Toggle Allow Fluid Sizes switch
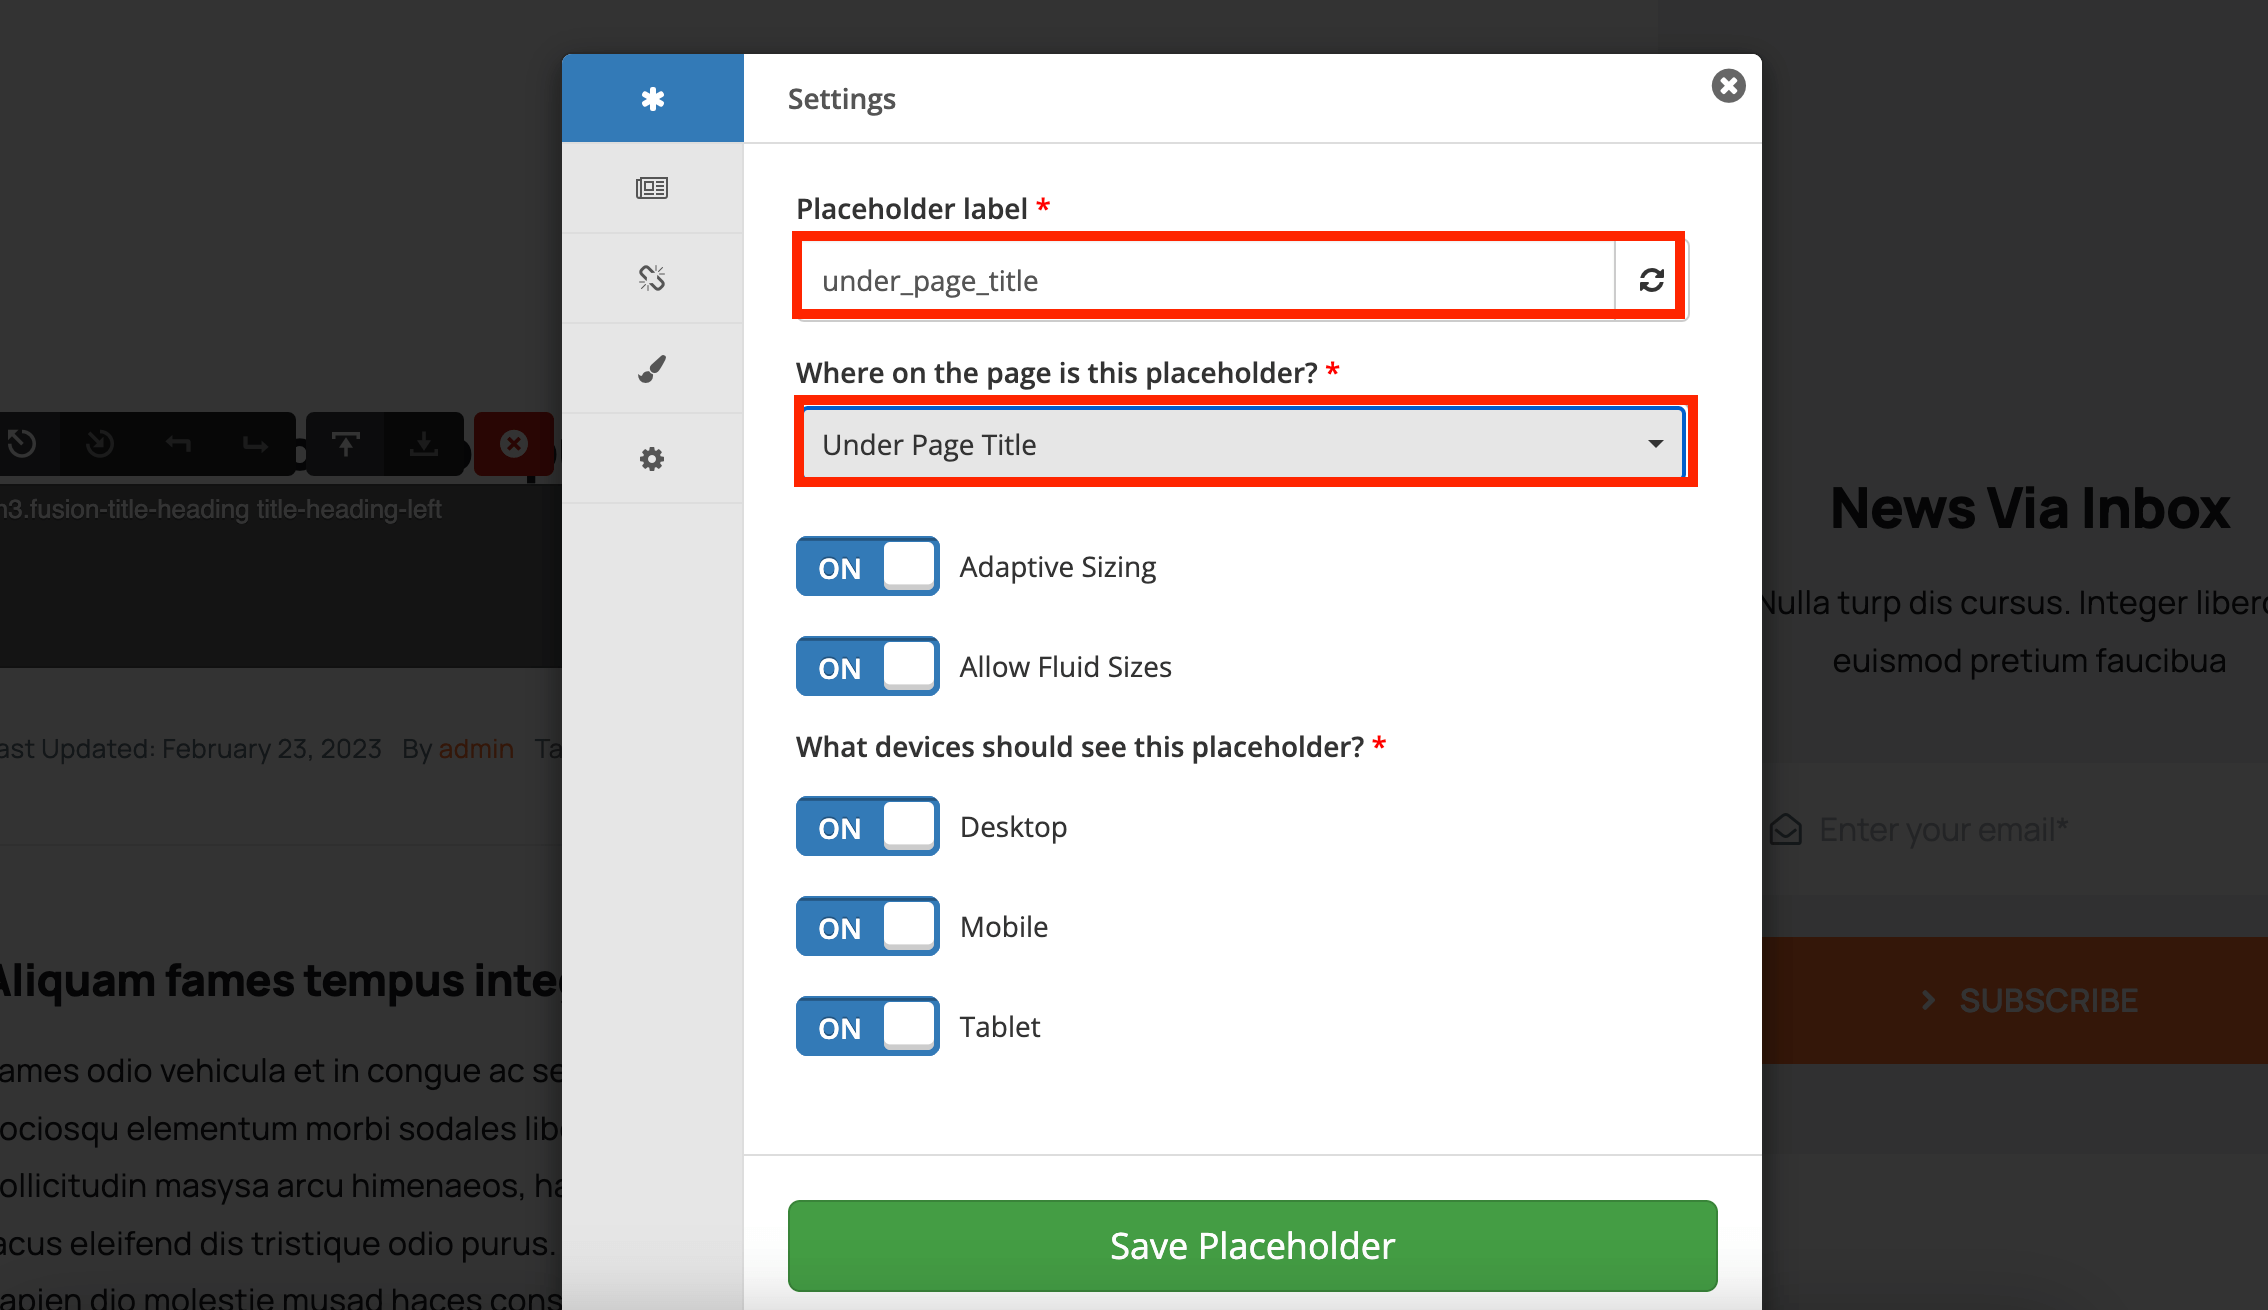The image size is (2268, 1310). [867, 667]
